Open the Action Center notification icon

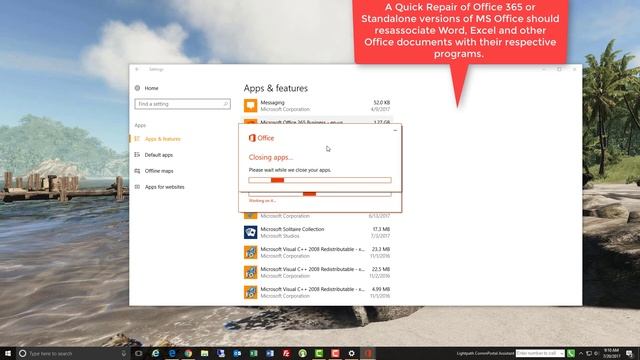coord(629,353)
